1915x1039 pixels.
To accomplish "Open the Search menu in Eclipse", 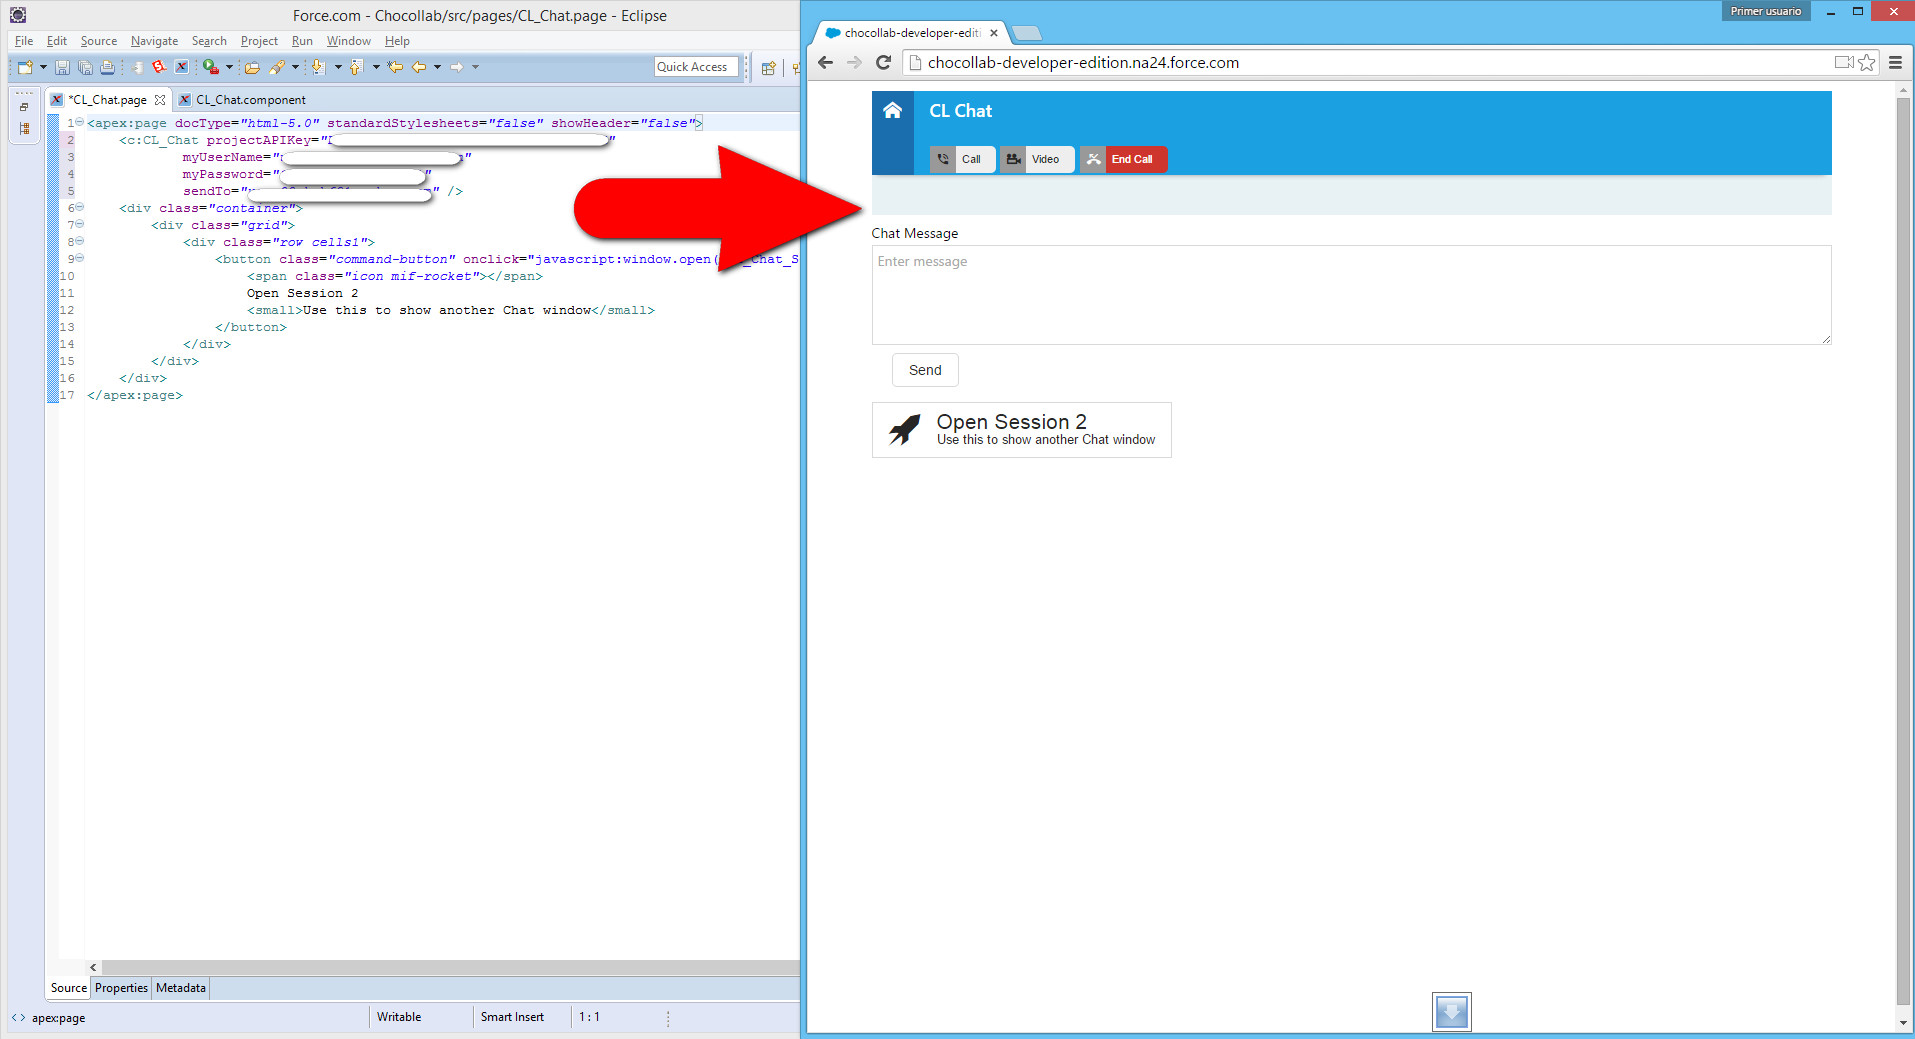I will [x=209, y=41].
